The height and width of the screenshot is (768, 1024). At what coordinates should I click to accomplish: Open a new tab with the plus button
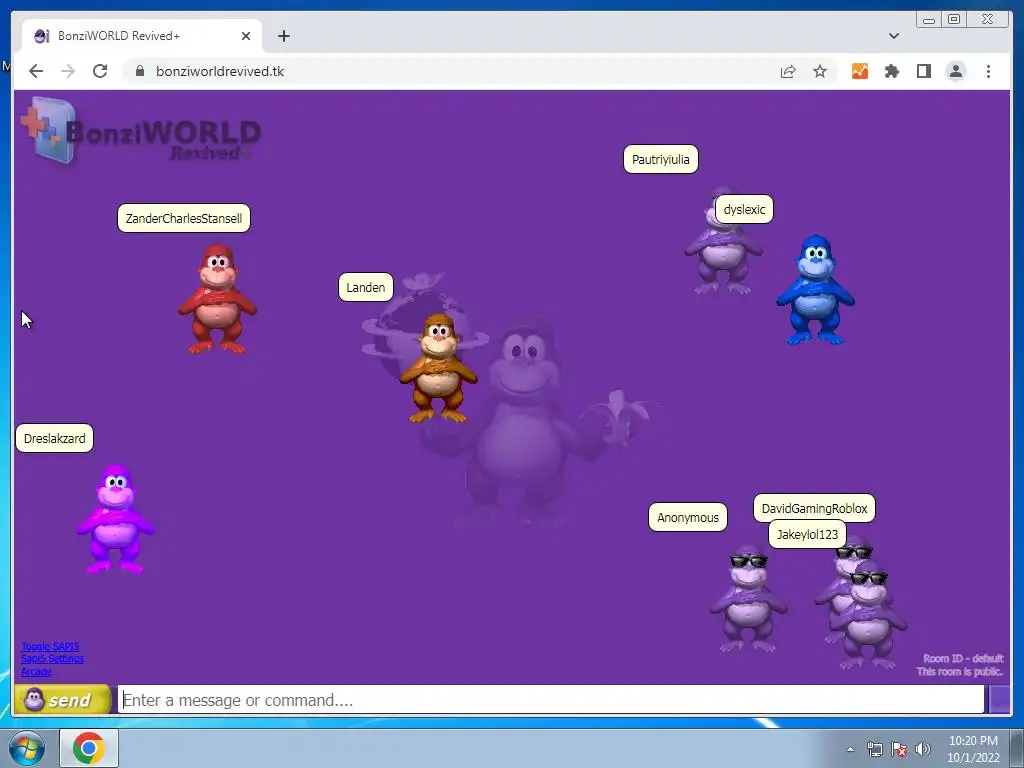tap(283, 36)
